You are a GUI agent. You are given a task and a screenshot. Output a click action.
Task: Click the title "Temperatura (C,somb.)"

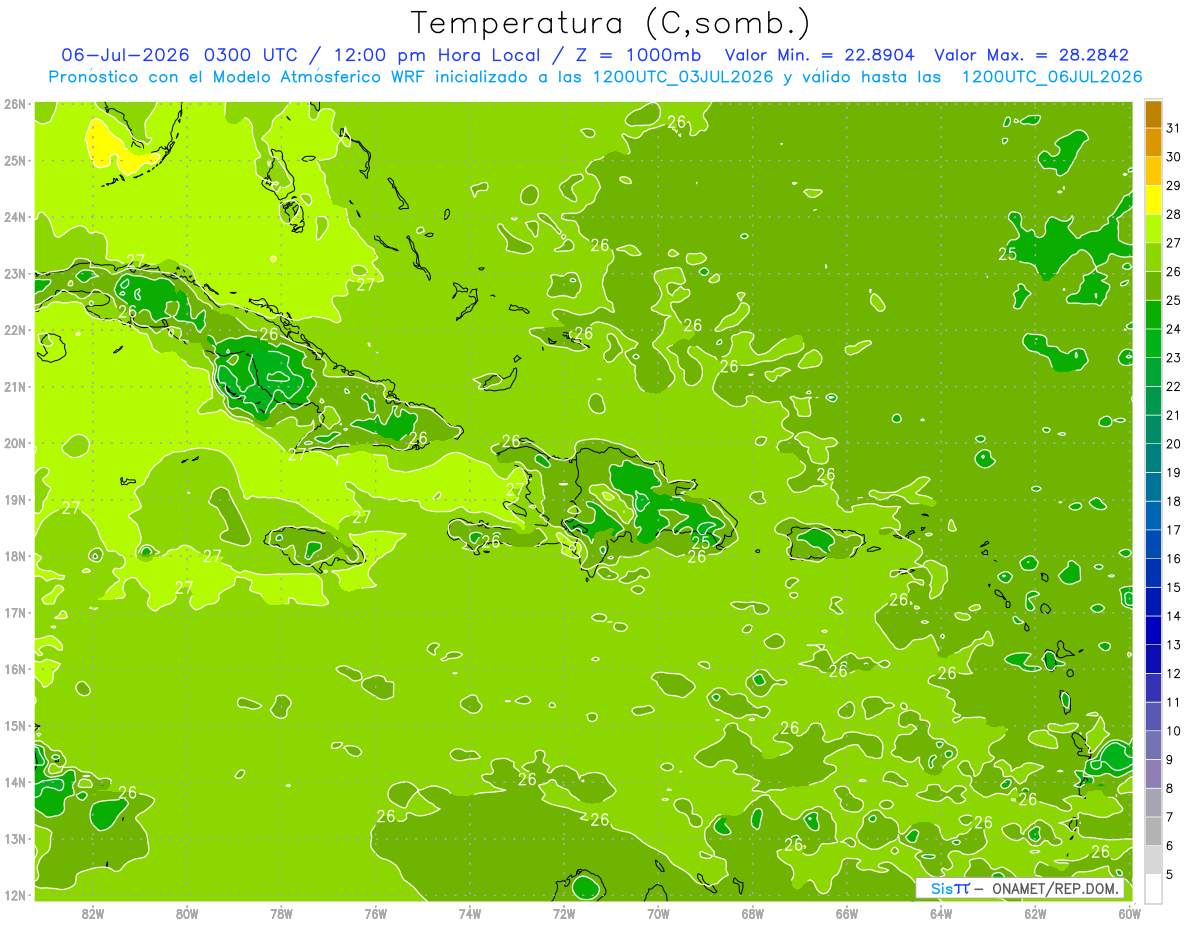click(x=612, y=23)
